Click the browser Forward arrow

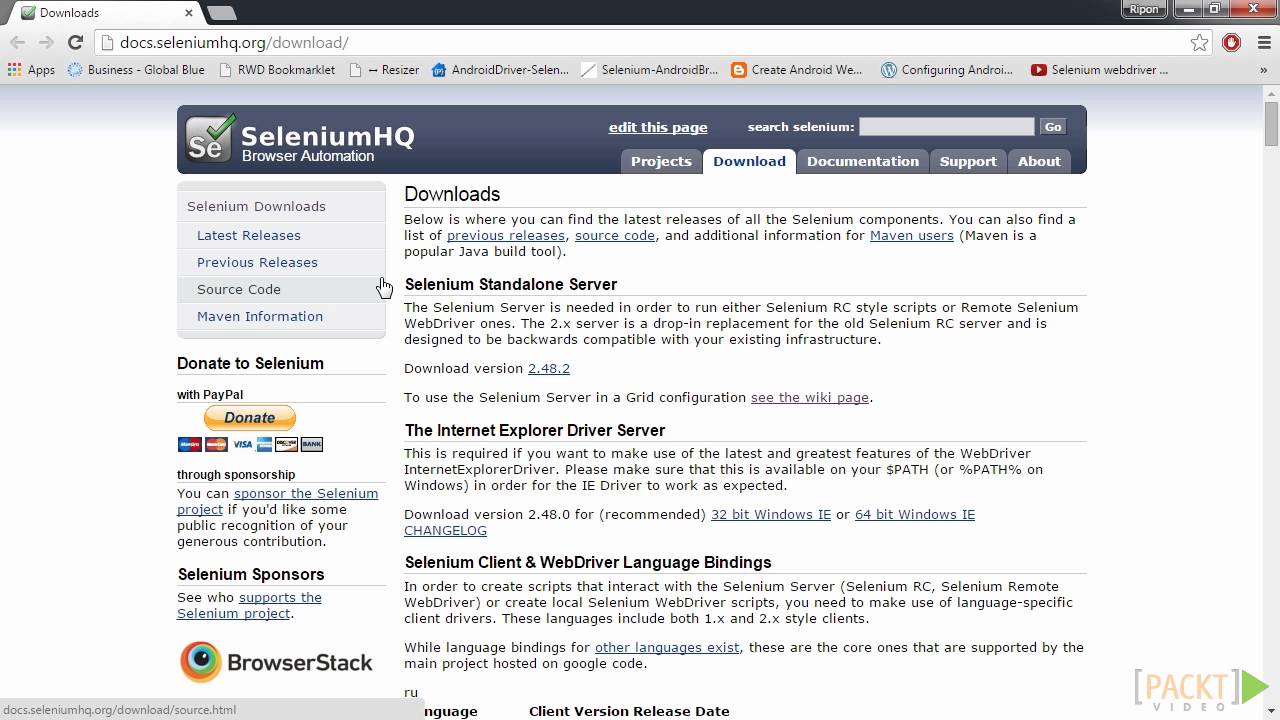pyautogui.click(x=46, y=42)
